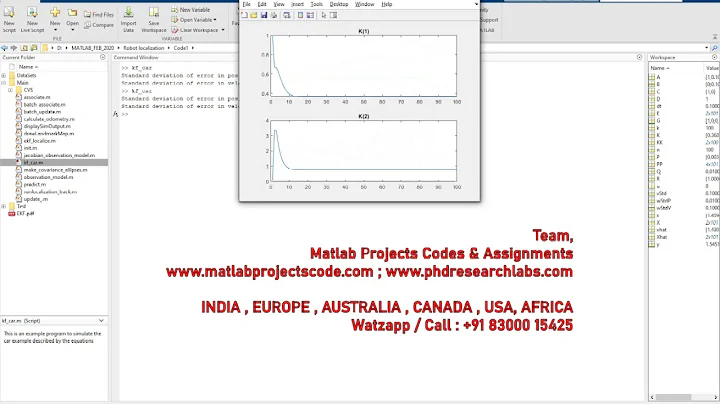The width and height of the screenshot is (720, 404).
Task: Open the Open Variable dropdown
Action: pos(194,20)
